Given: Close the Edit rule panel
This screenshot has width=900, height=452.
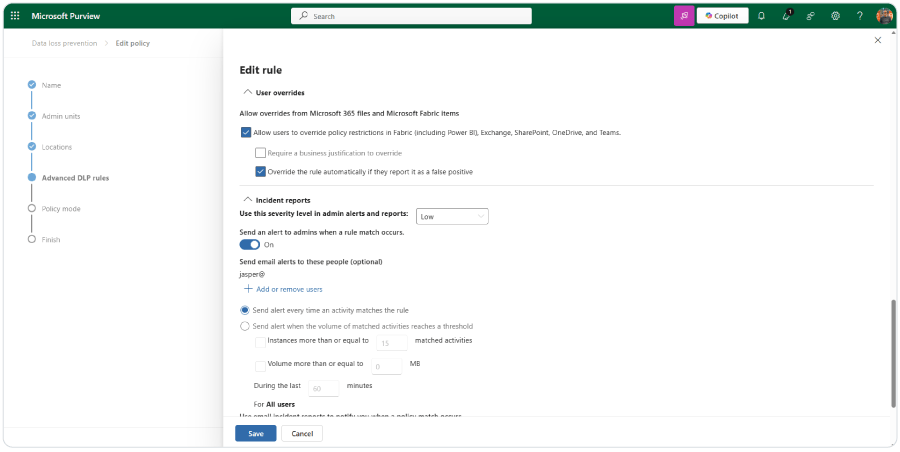Looking at the screenshot, I should pos(878,40).
